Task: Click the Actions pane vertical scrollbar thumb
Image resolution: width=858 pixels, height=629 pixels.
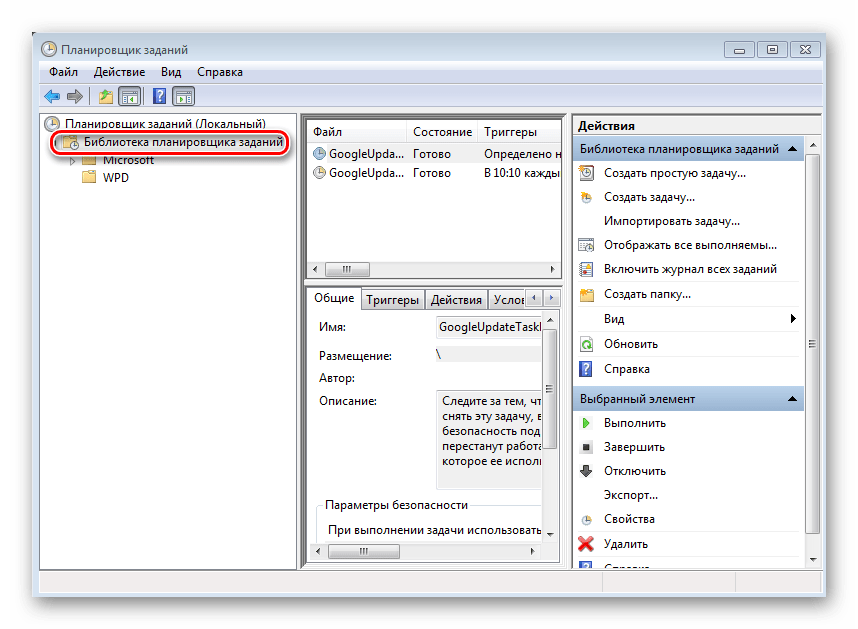Action: [x=813, y=343]
